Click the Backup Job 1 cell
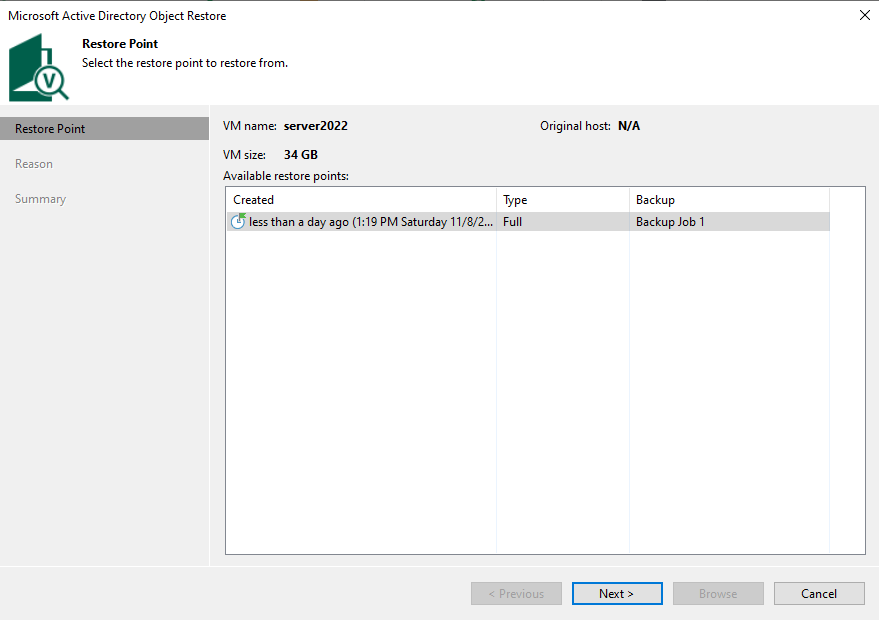Viewport: 879px width, 620px height. [670, 222]
